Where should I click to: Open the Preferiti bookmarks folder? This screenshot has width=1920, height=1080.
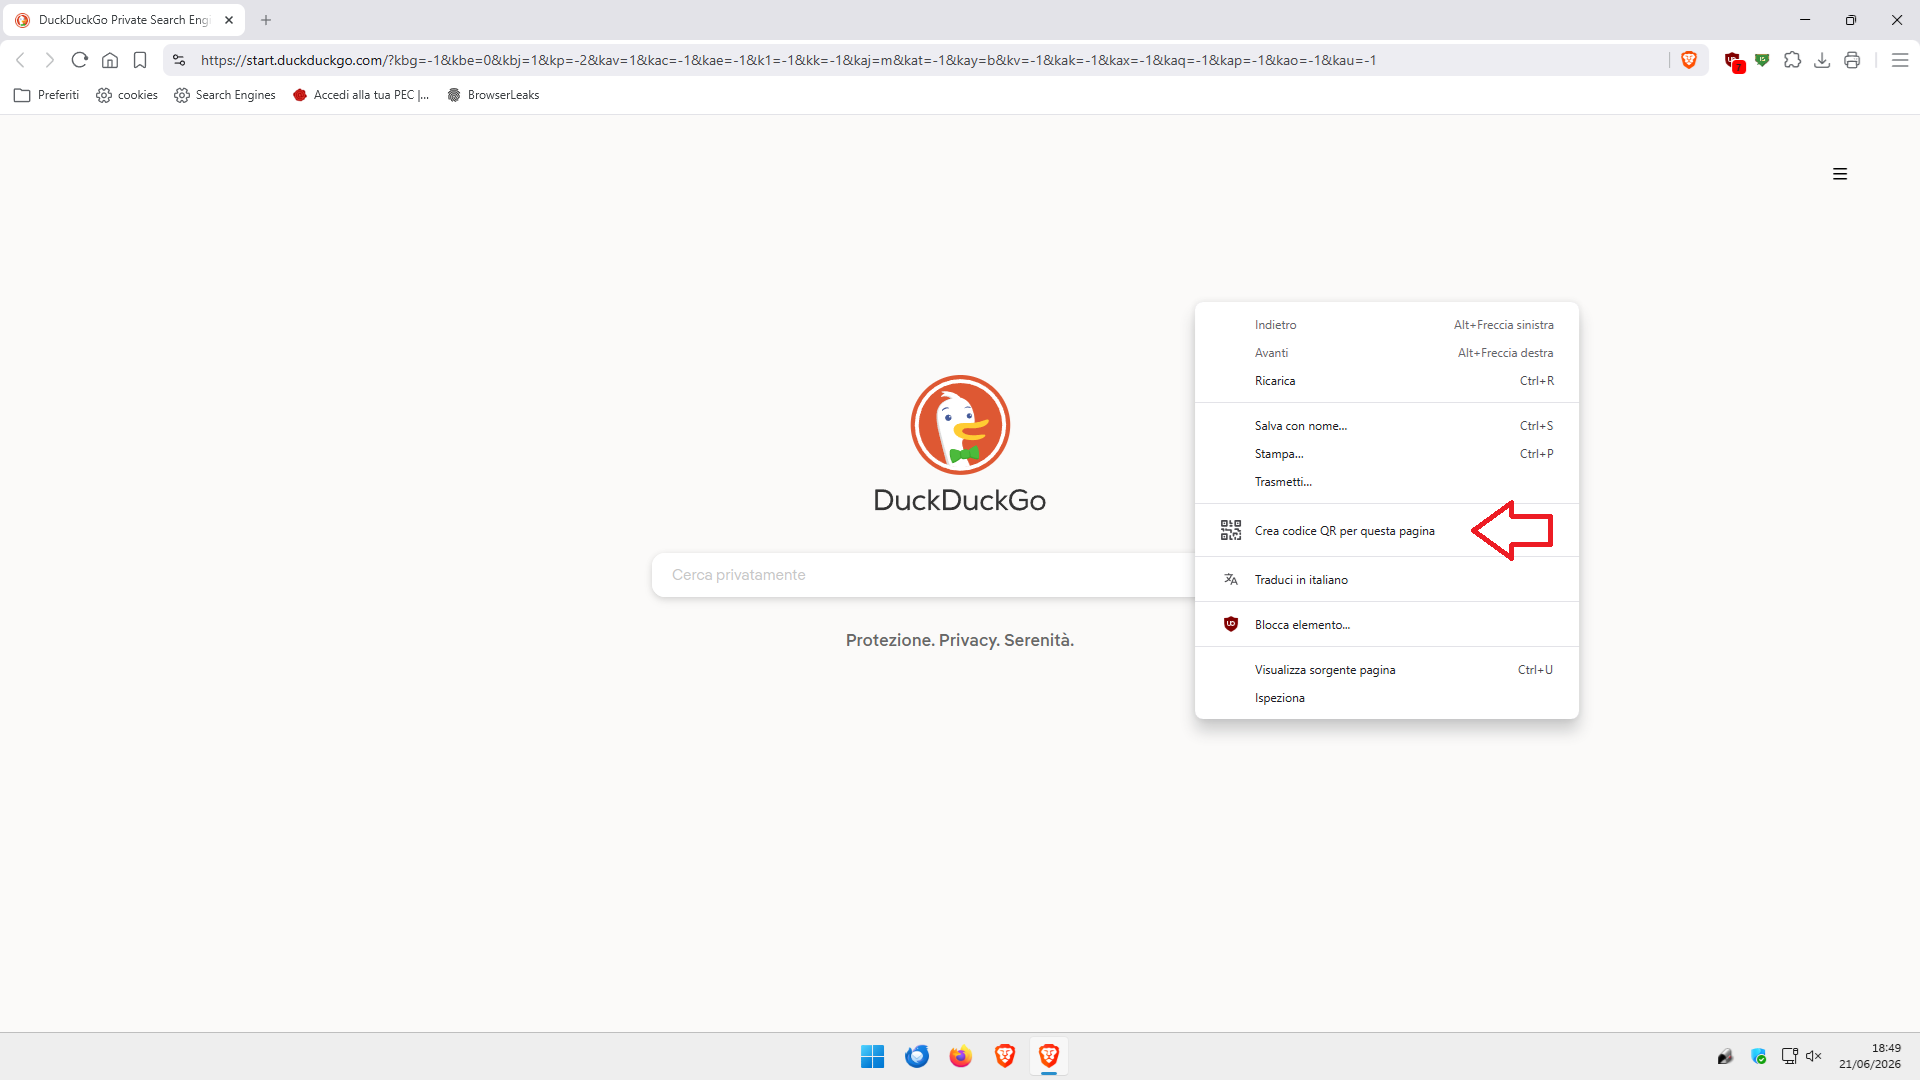(46, 95)
